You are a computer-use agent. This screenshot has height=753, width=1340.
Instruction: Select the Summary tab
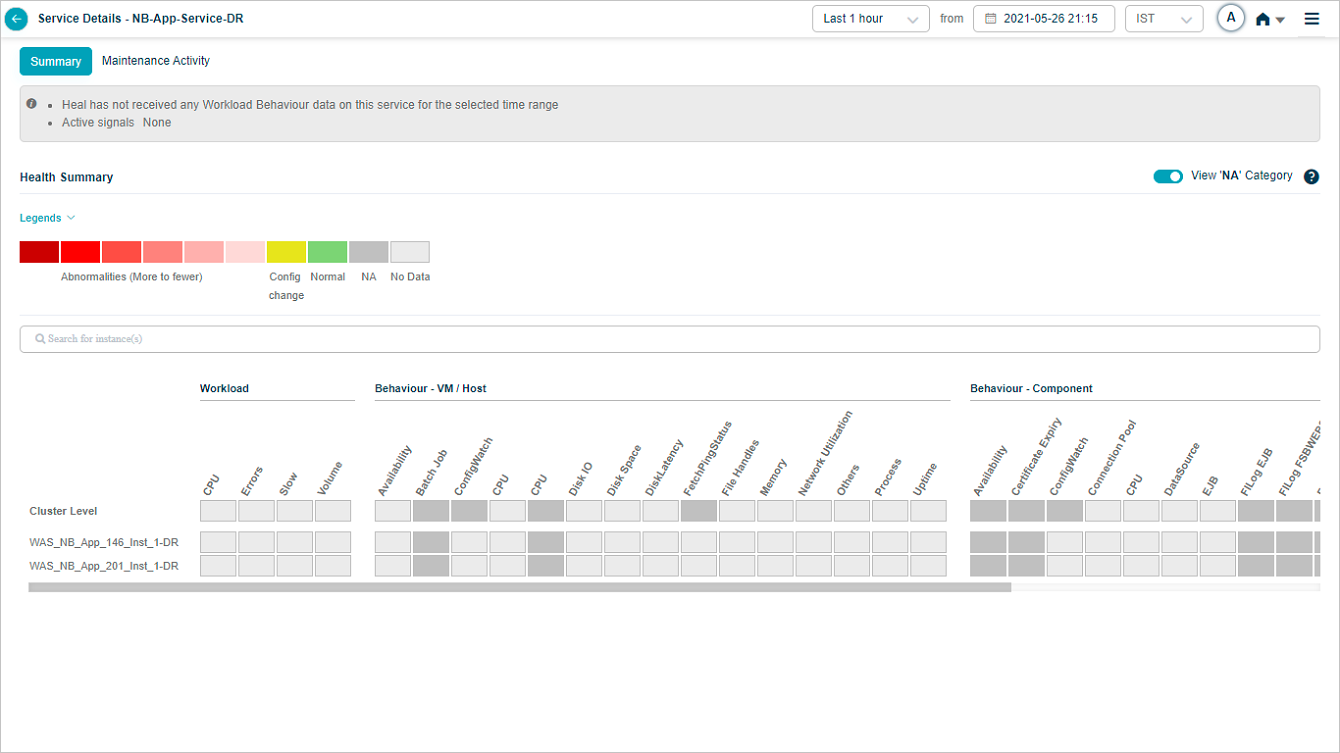(x=56, y=62)
